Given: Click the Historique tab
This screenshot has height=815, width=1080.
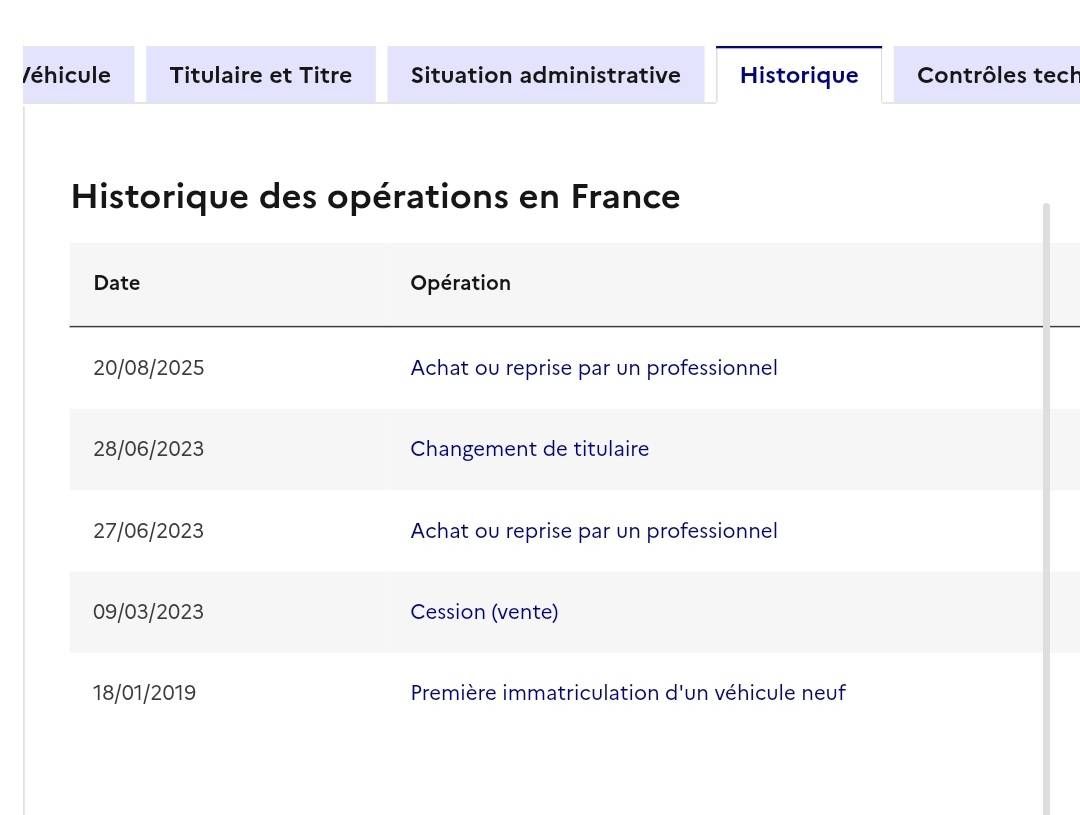Looking at the screenshot, I should point(799,74).
